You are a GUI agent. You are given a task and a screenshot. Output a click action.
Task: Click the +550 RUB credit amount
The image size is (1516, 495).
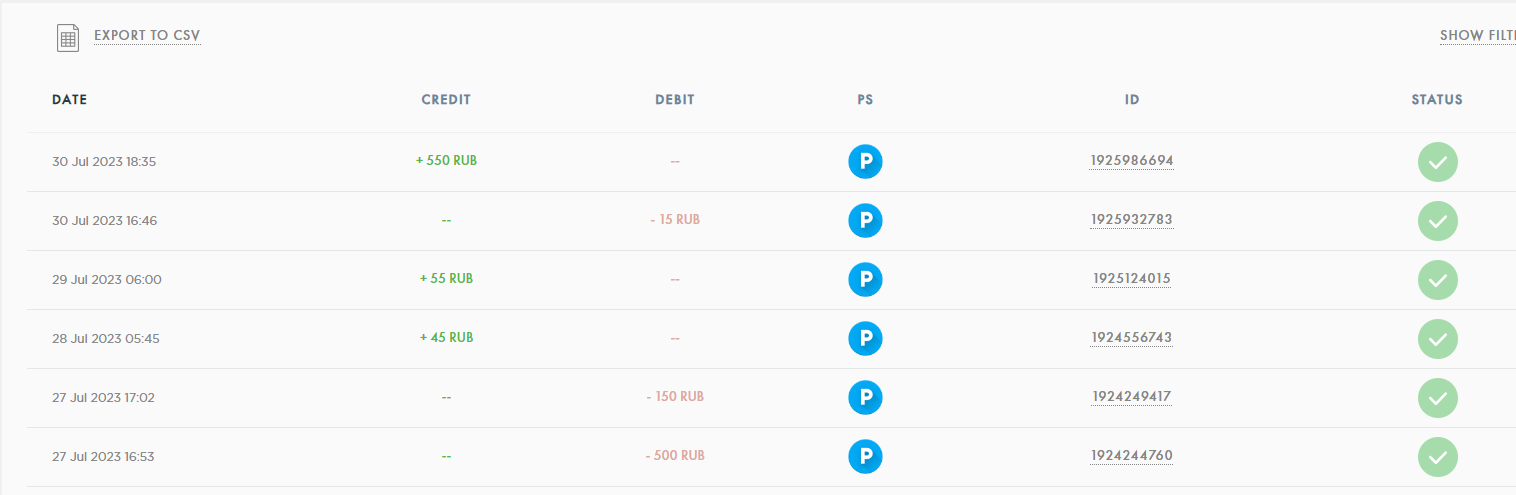[446, 160]
